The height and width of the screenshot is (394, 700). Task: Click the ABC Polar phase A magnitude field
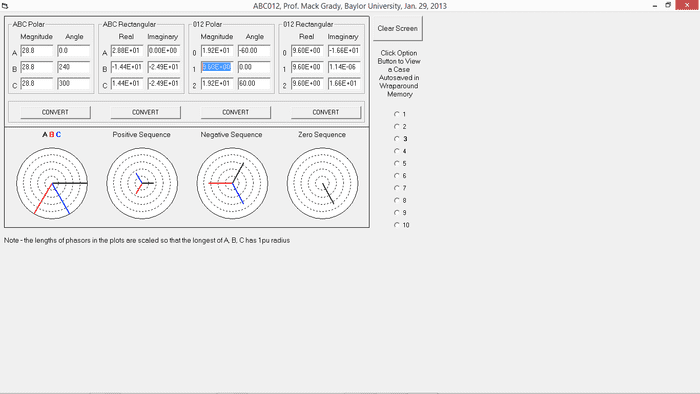(37, 51)
